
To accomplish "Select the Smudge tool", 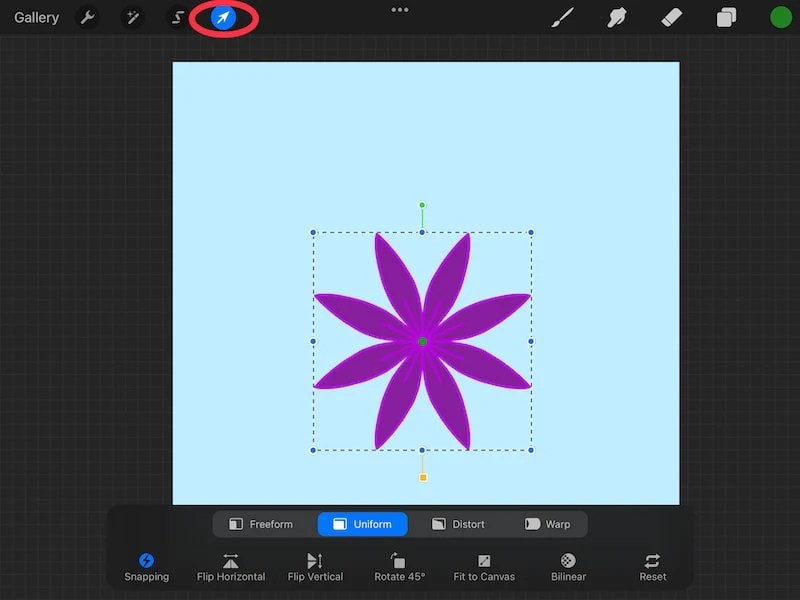I will click(617, 17).
